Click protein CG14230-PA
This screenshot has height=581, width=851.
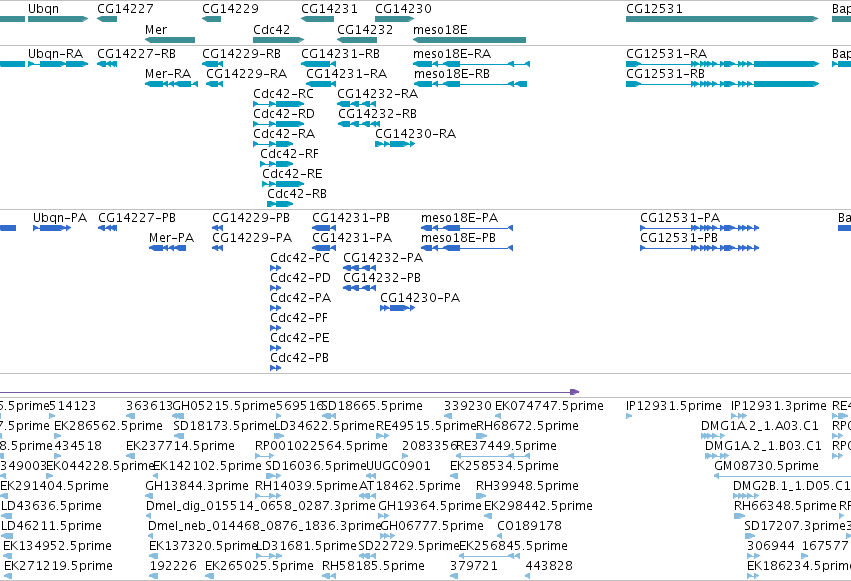[x=420, y=298]
